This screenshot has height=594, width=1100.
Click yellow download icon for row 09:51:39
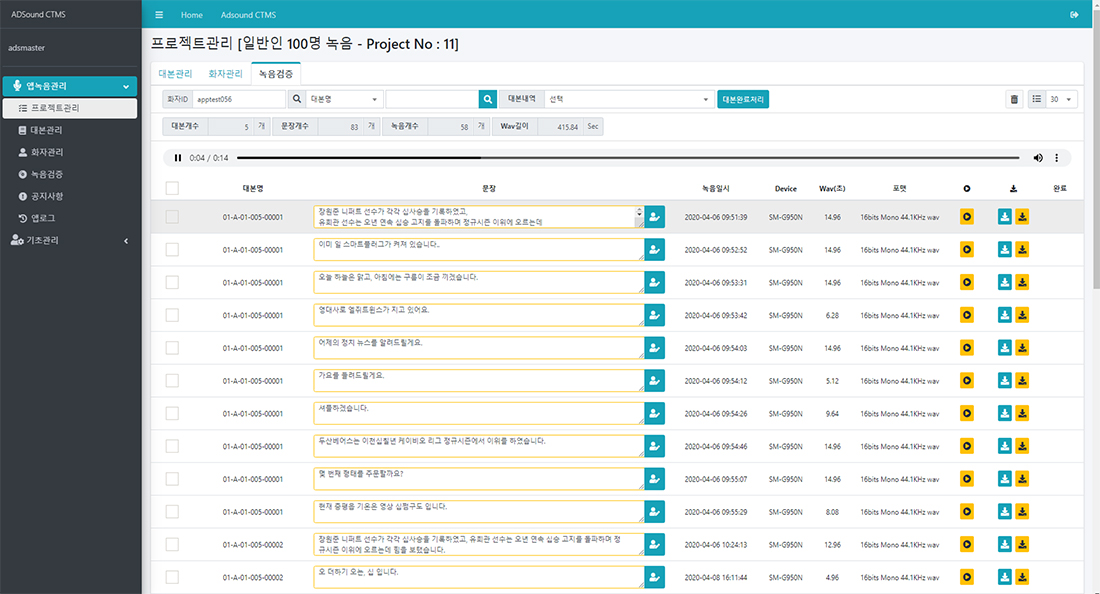pyautogui.click(x=1022, y=217)
